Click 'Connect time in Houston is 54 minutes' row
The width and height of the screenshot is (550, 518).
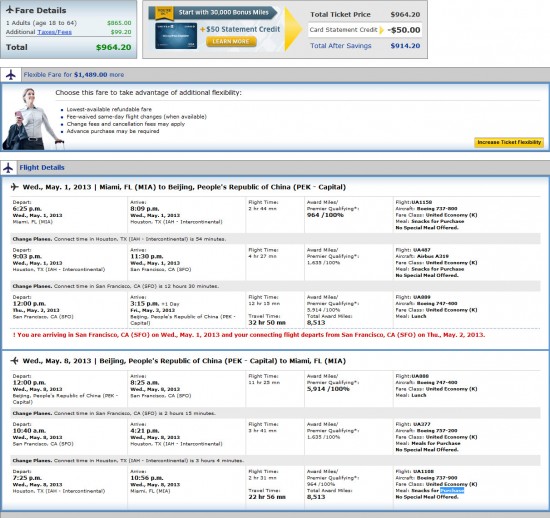[x=275, y=239]
